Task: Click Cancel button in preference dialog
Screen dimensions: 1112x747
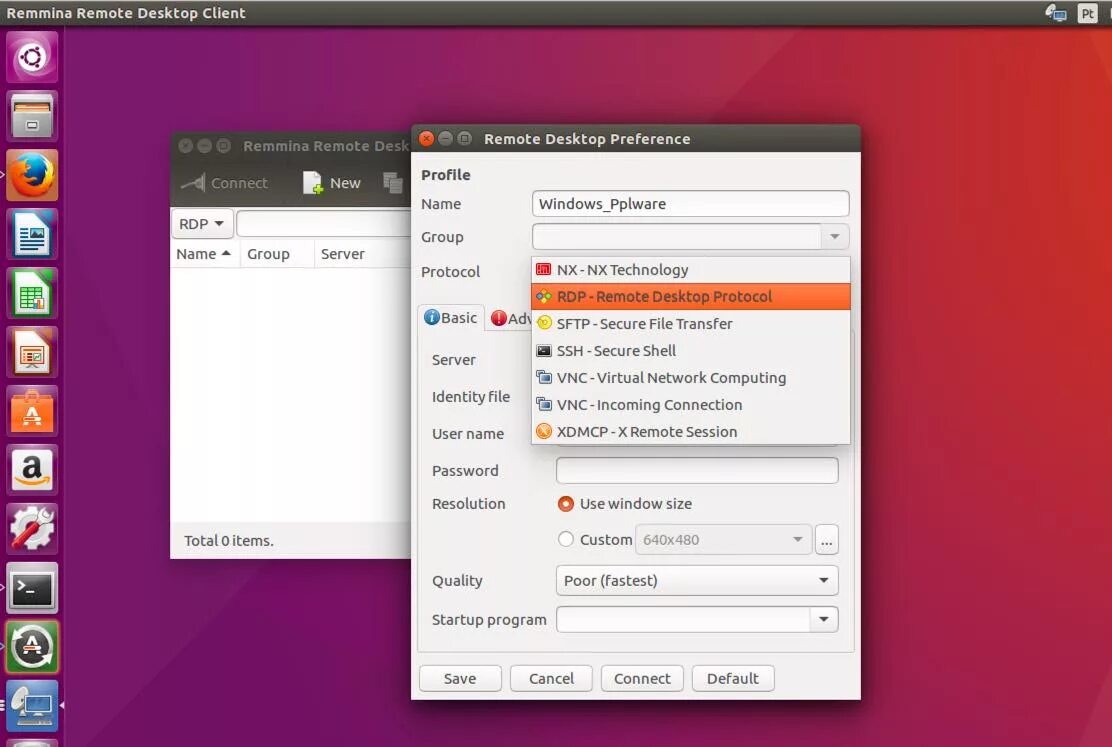Action: (551, 678)
